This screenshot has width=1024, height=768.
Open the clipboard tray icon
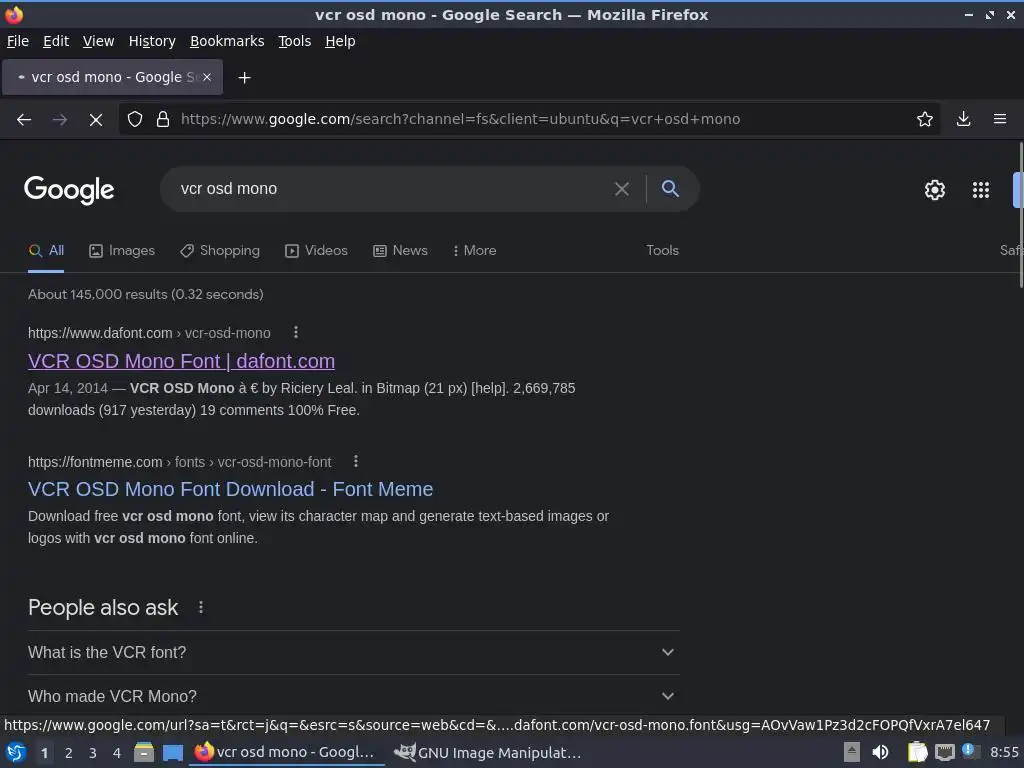917,752
